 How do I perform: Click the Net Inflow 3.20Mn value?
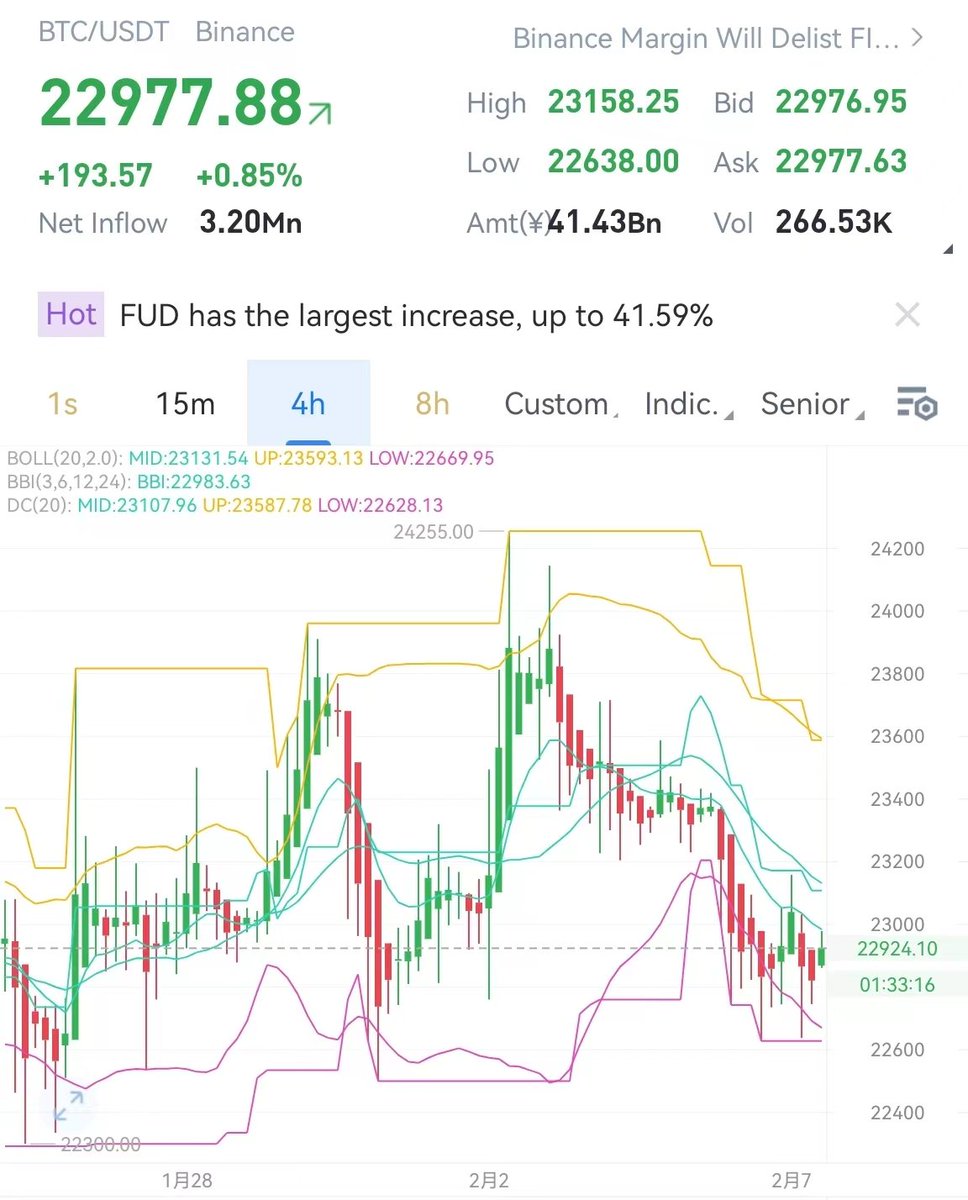coord(250,222)
